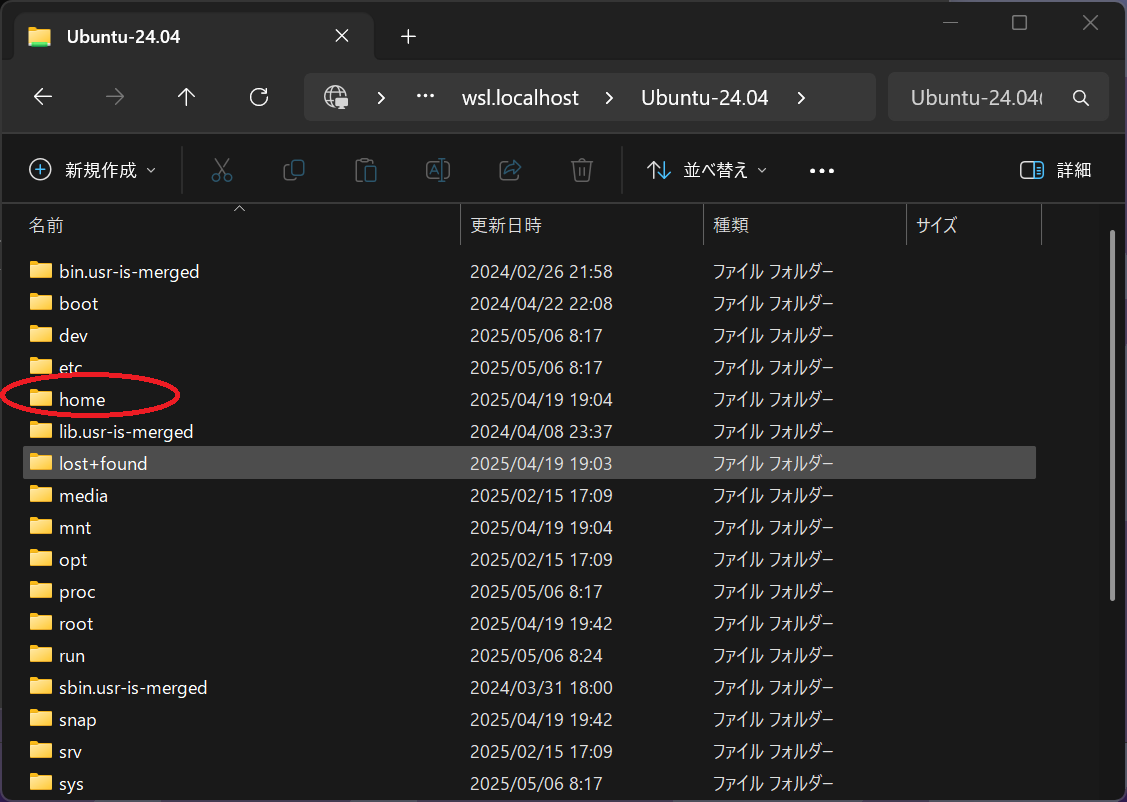Select the mnt folder

[x=529, y=527]
